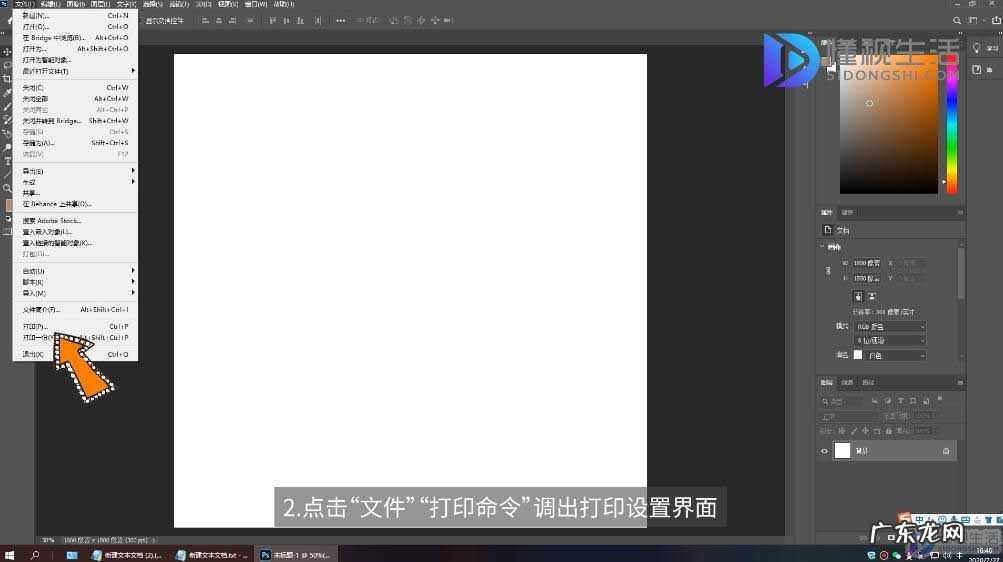The height and width of the screenshot is (562, 1003).
Task: Click the pixel layer filter icon in Layers panel
Action: click(874, 402)
